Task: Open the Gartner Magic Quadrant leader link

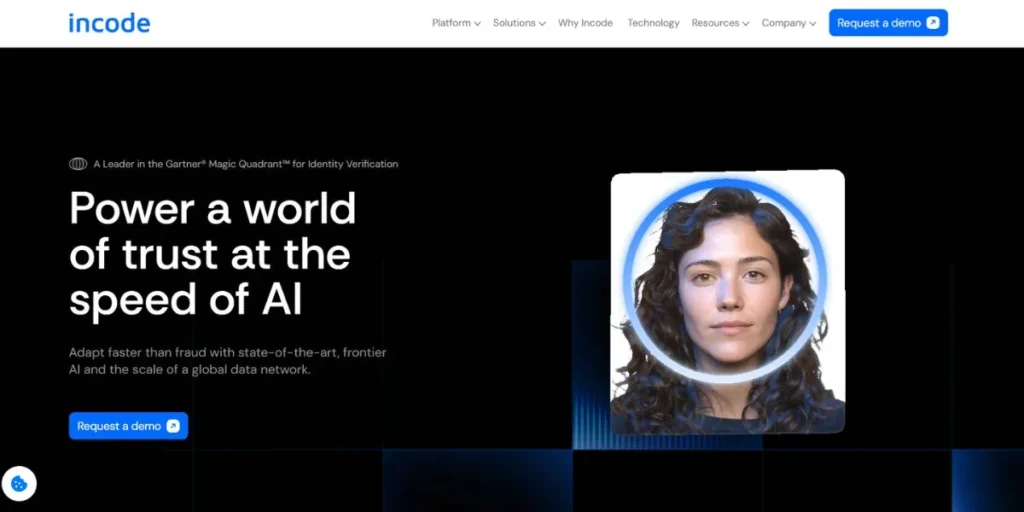Action: tap(233, 164)
